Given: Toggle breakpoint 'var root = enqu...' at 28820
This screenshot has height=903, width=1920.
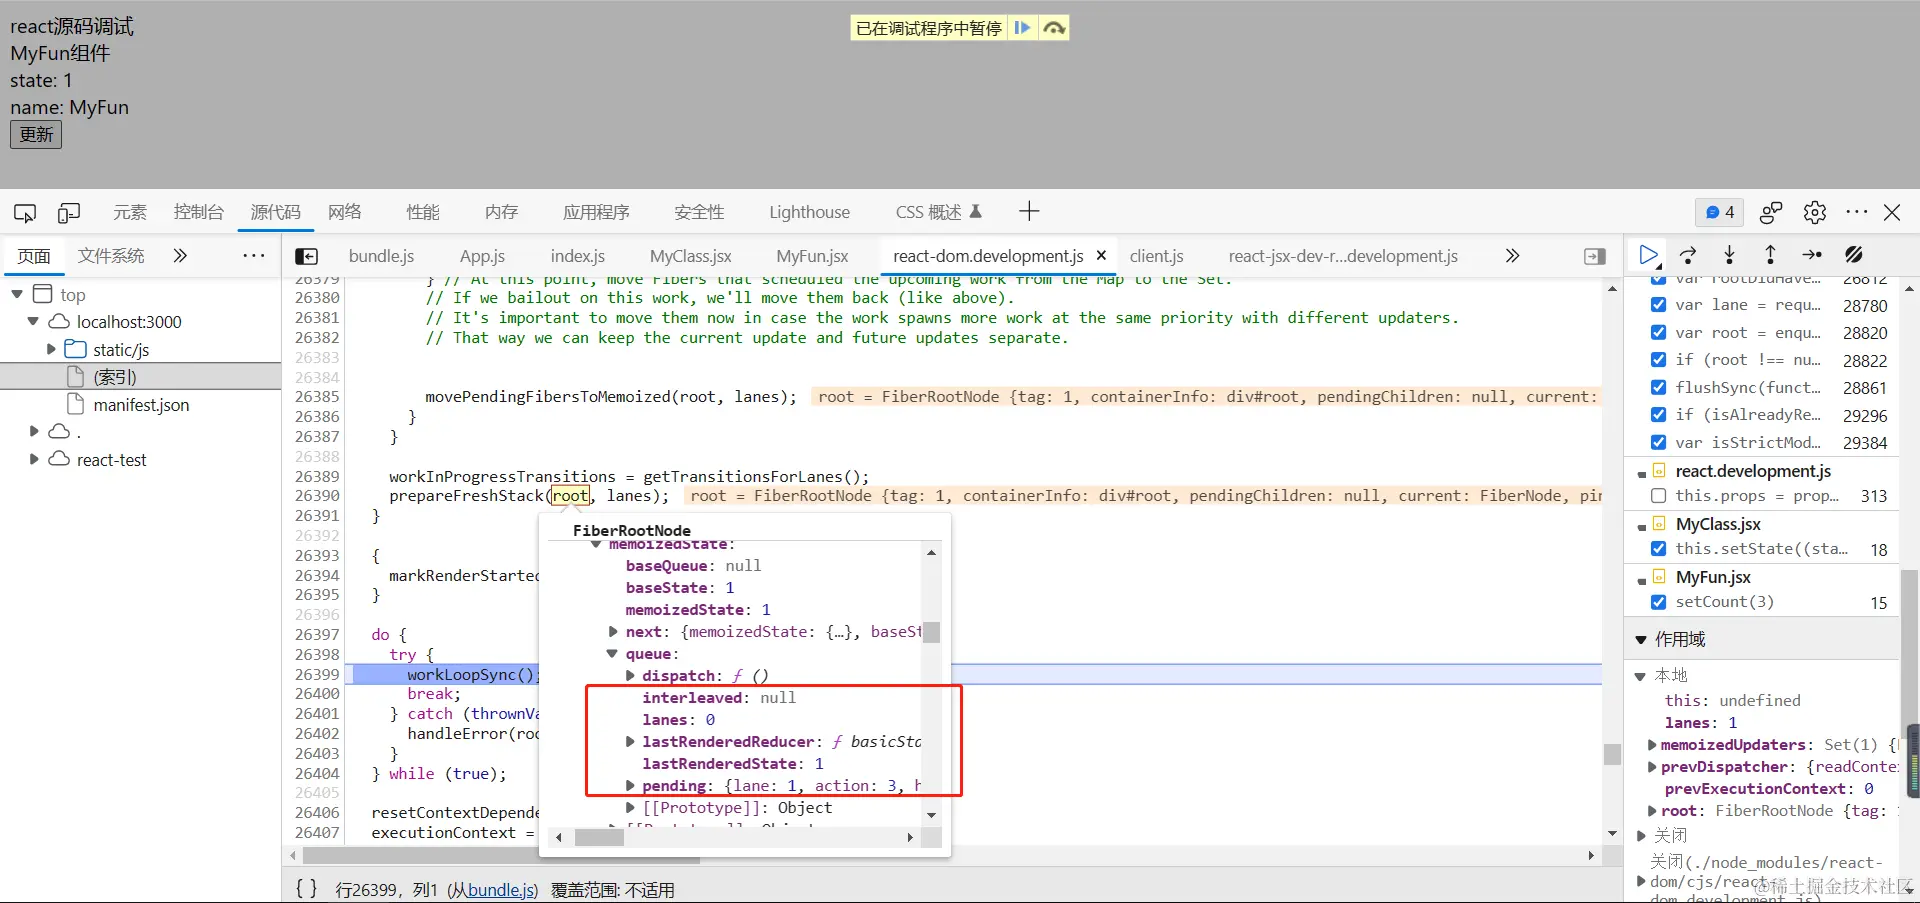Looking at the screenshot, I should point(1659,332).
